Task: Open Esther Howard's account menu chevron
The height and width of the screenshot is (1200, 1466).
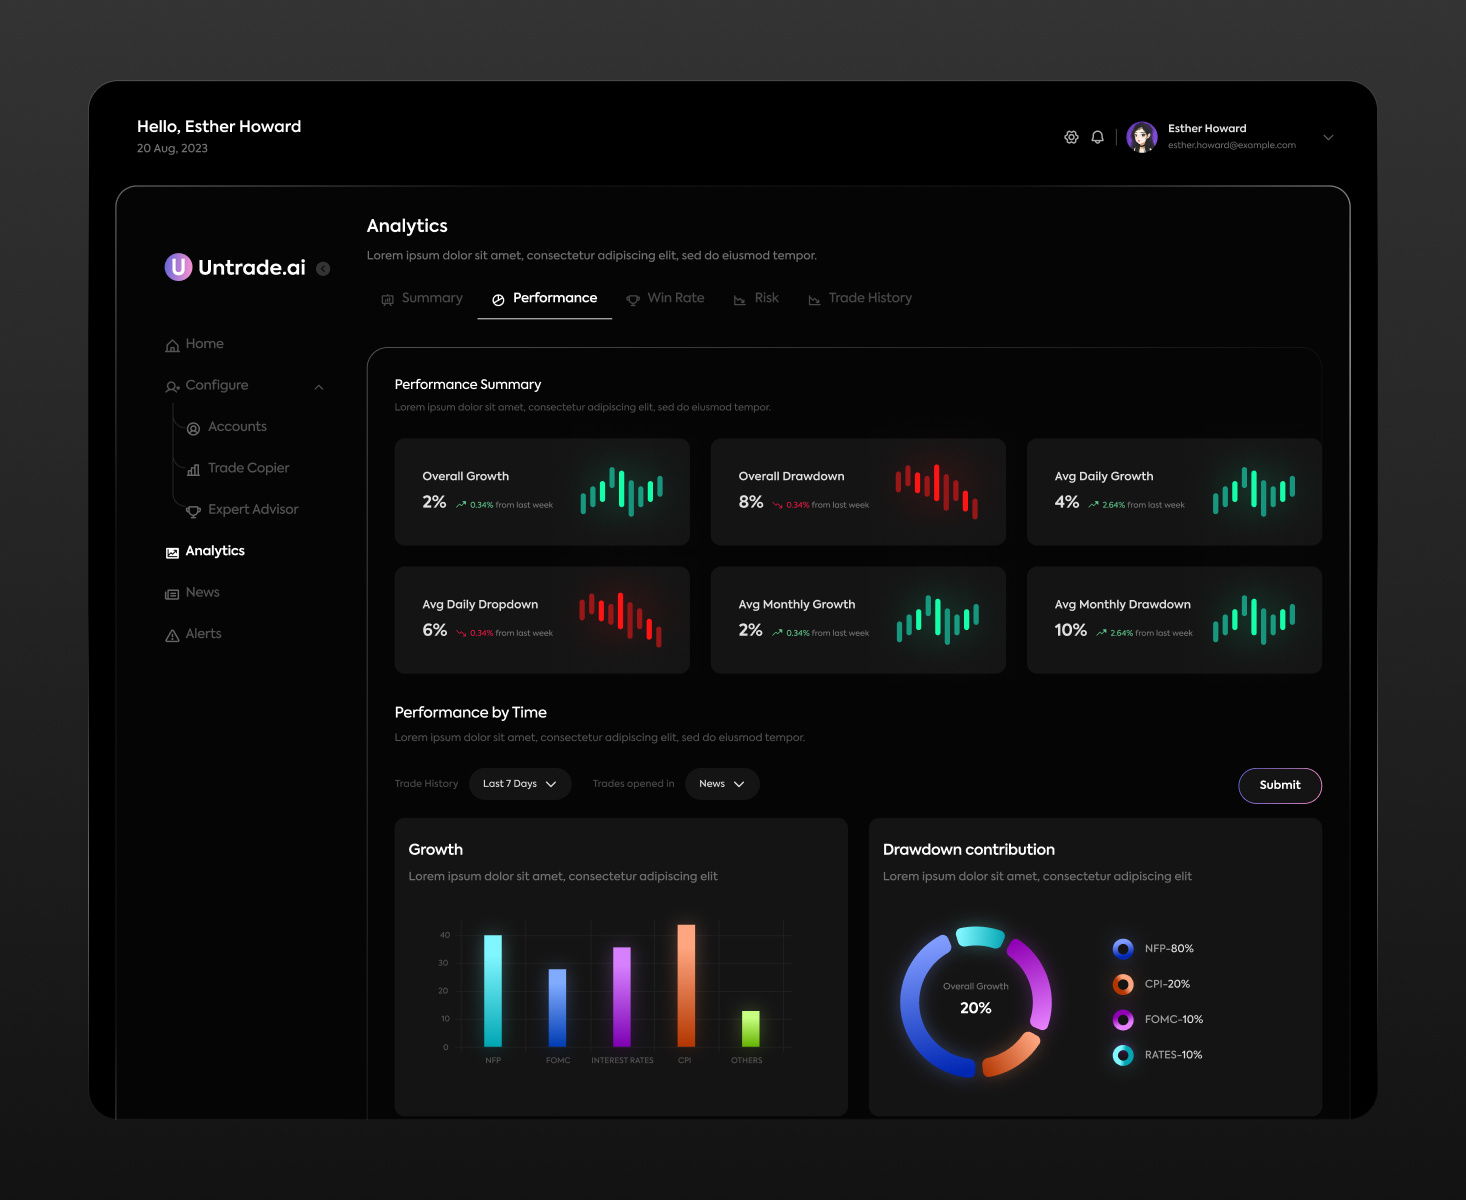Action: tap(1327, 137)
